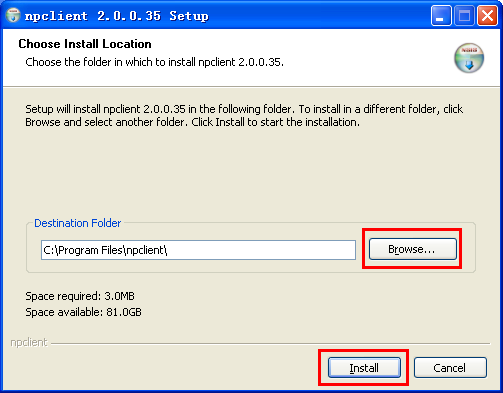Click the 'Browse and select another folder' instruction line
503x393 pixels.
pyautogui.click(x=193, y=122)
